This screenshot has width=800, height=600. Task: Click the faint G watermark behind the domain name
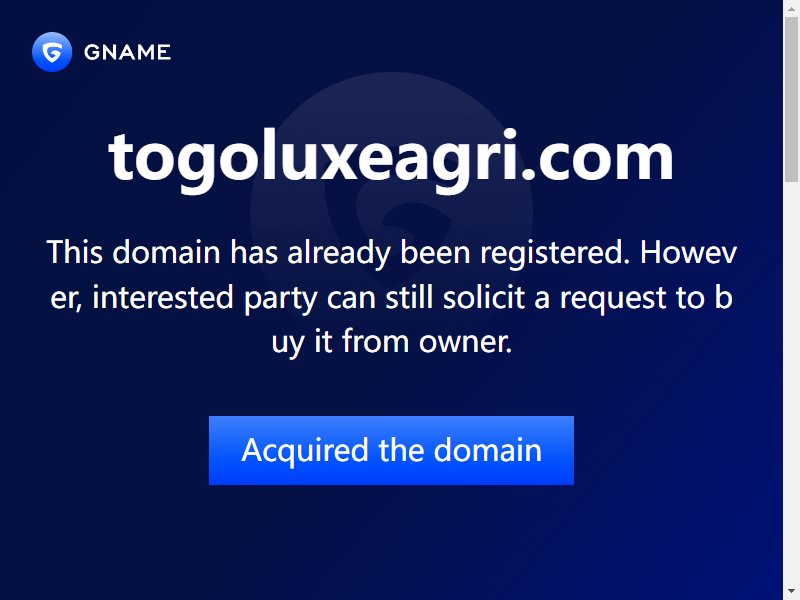[x=391, y=214]
